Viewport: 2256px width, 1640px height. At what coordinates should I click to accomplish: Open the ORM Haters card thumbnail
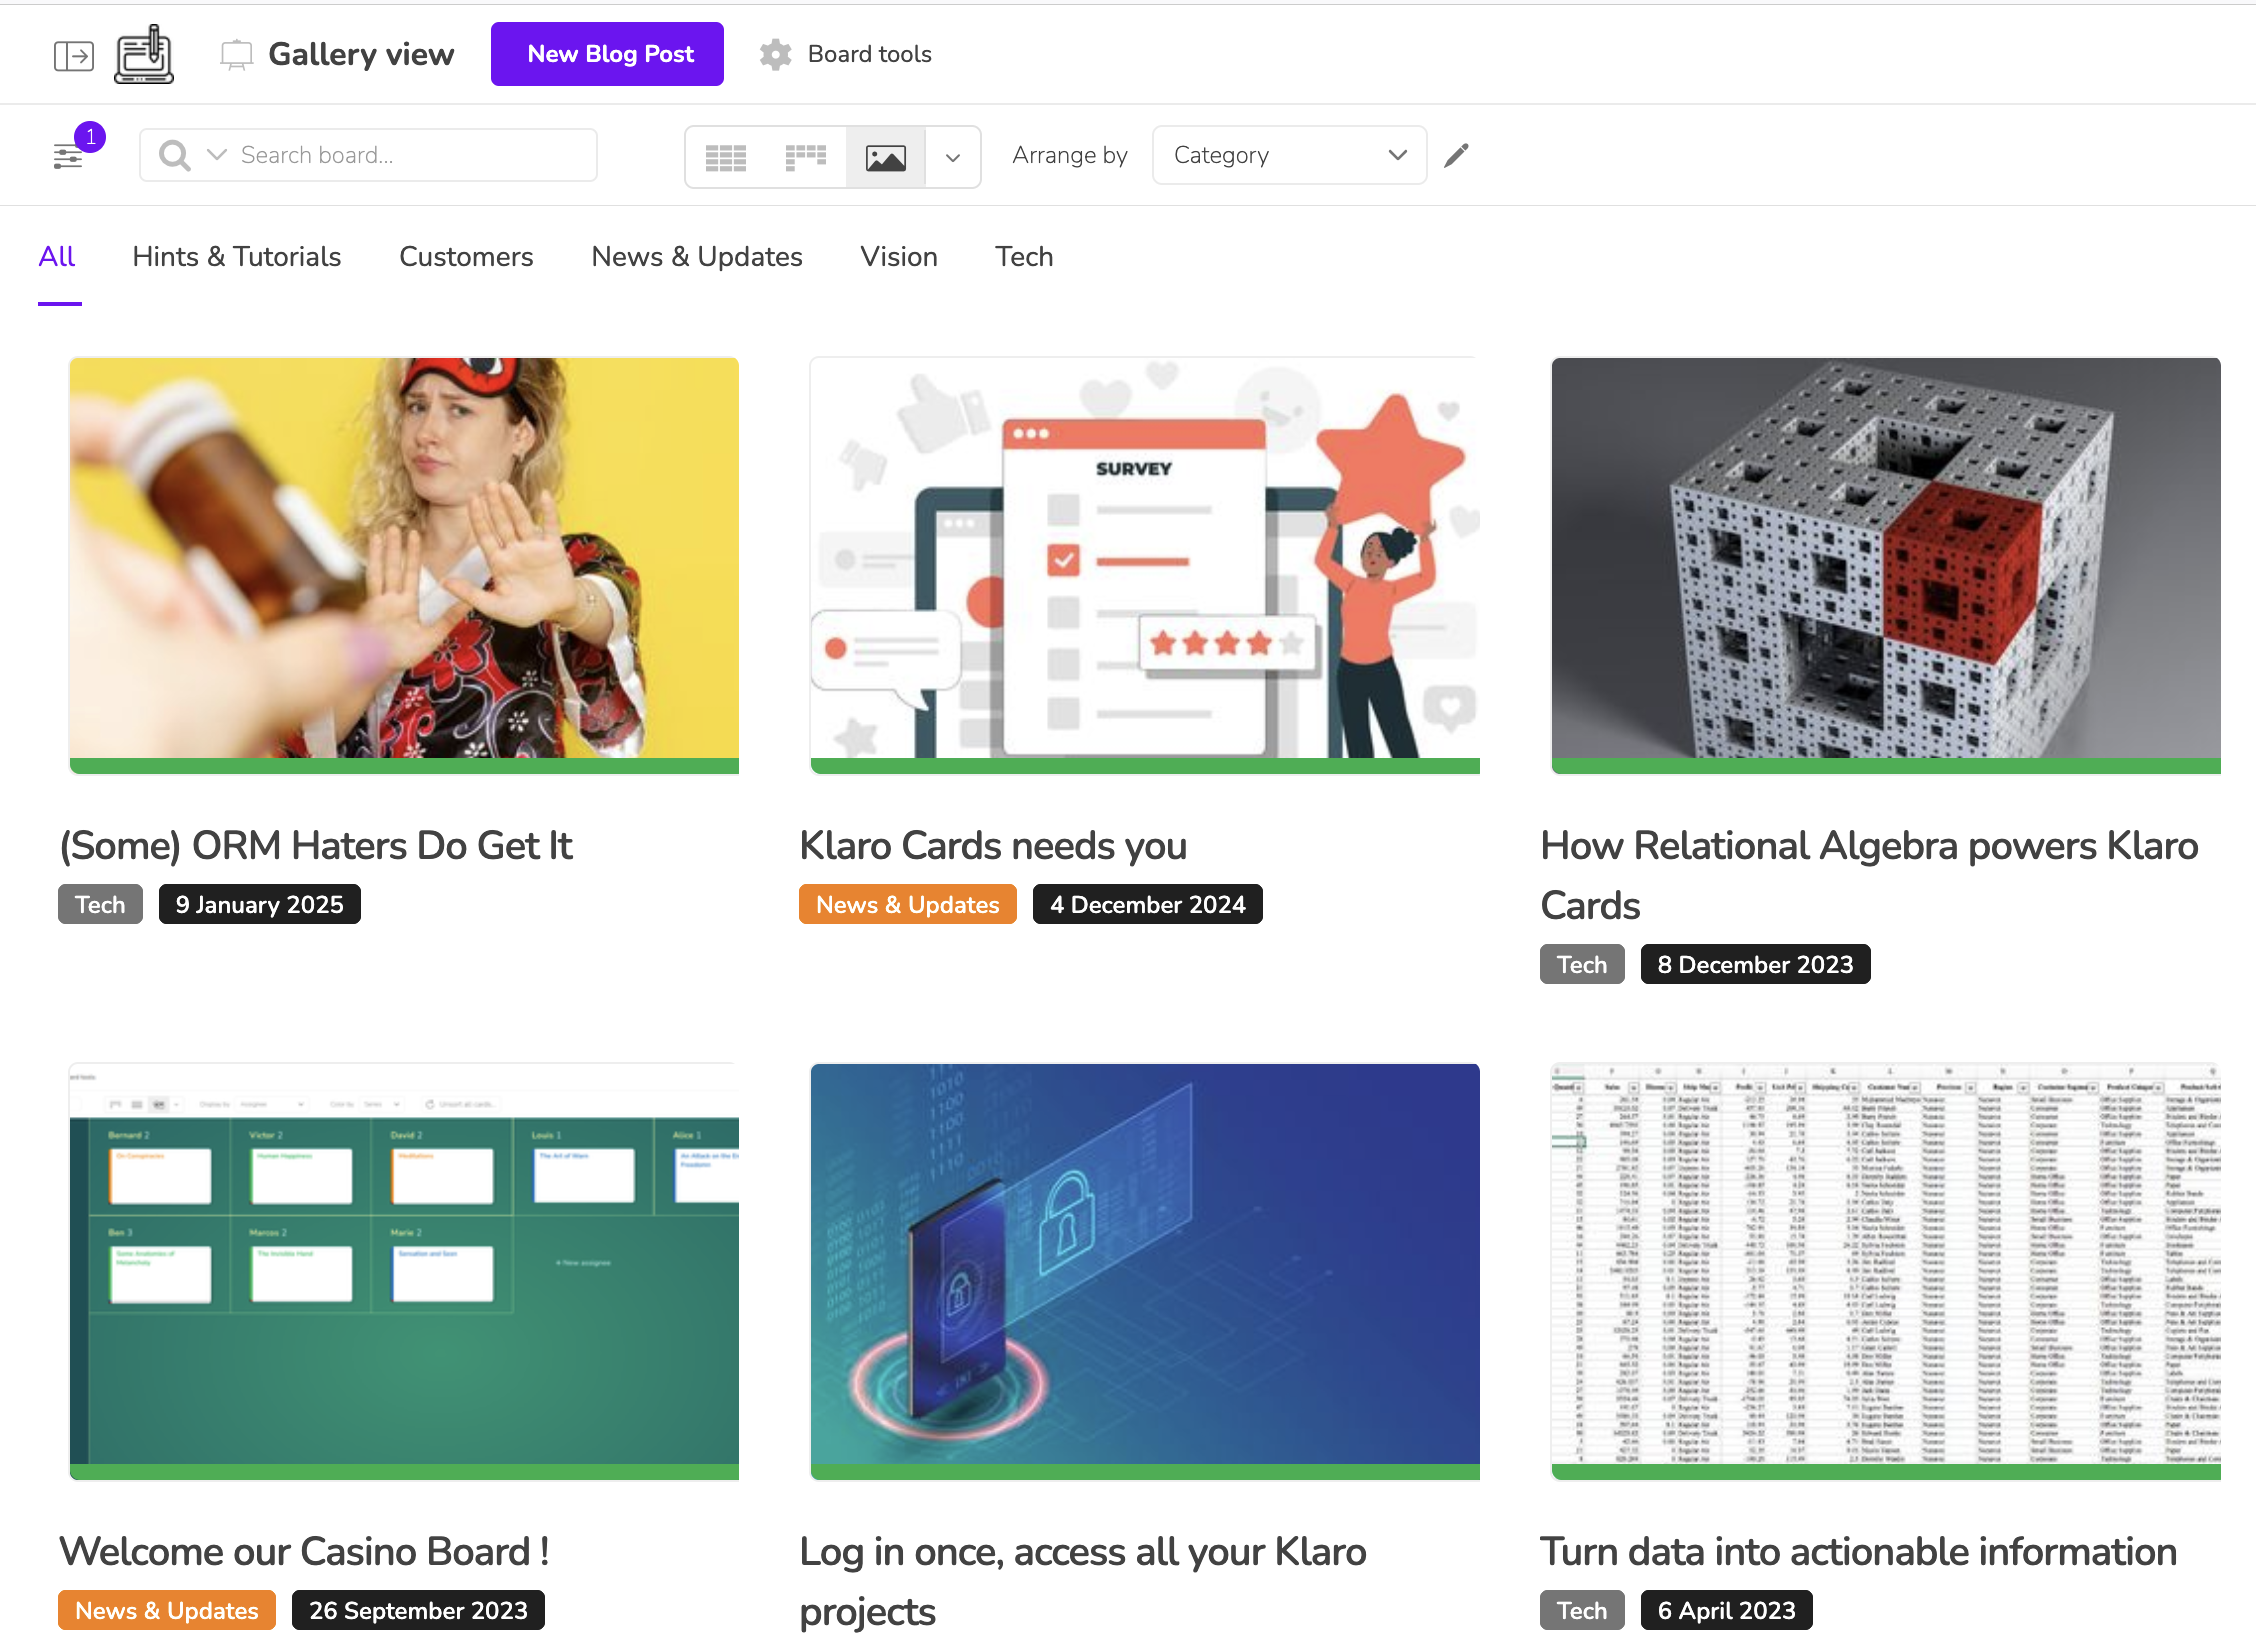point(404,565)
